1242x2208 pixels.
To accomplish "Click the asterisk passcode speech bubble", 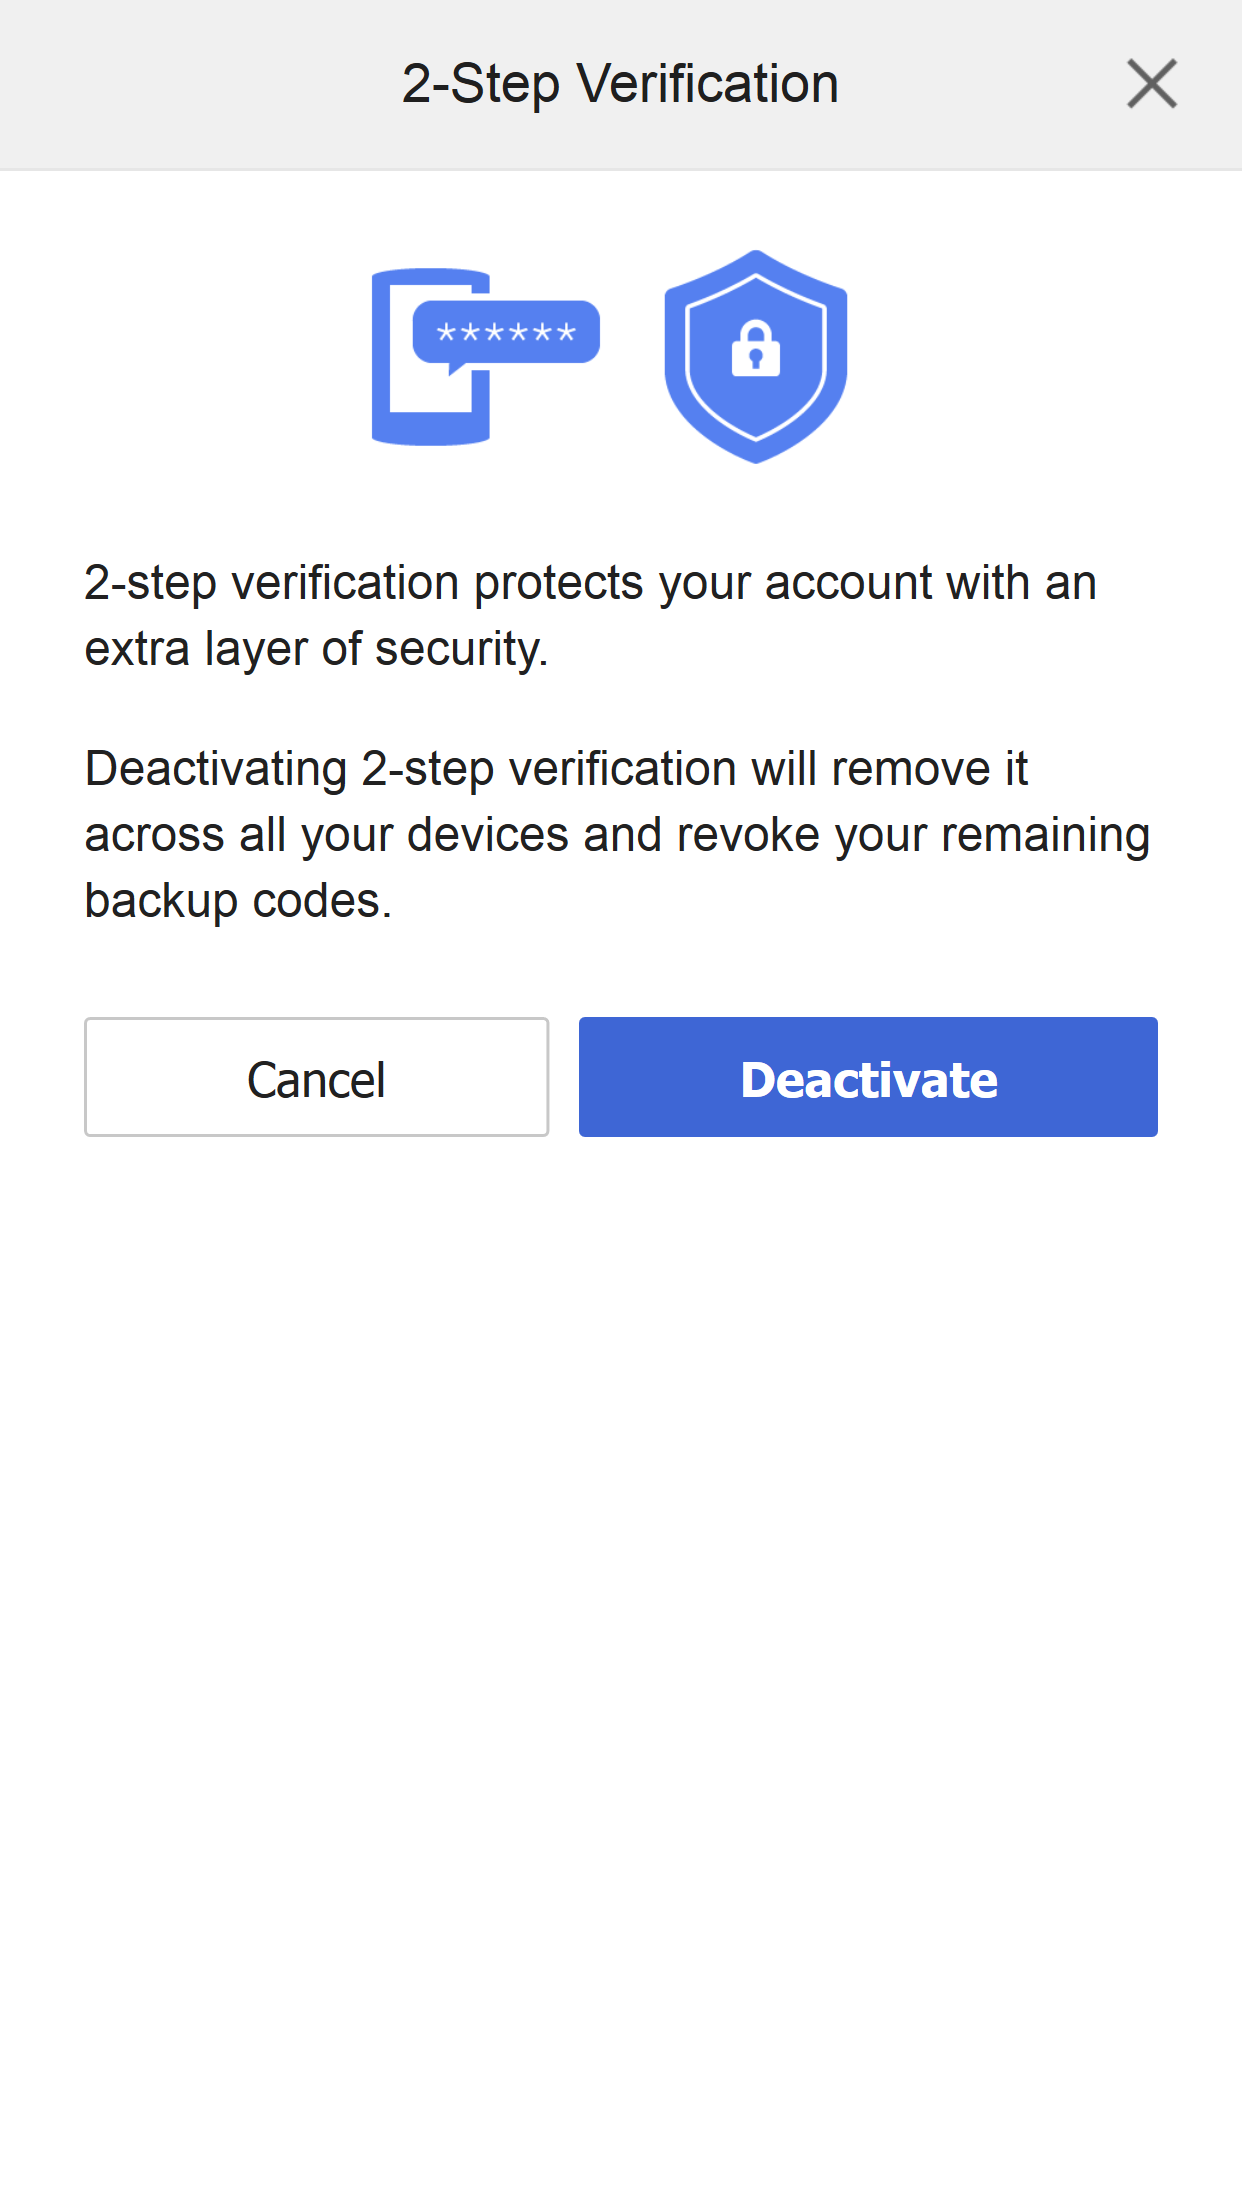I will point(506,332).
